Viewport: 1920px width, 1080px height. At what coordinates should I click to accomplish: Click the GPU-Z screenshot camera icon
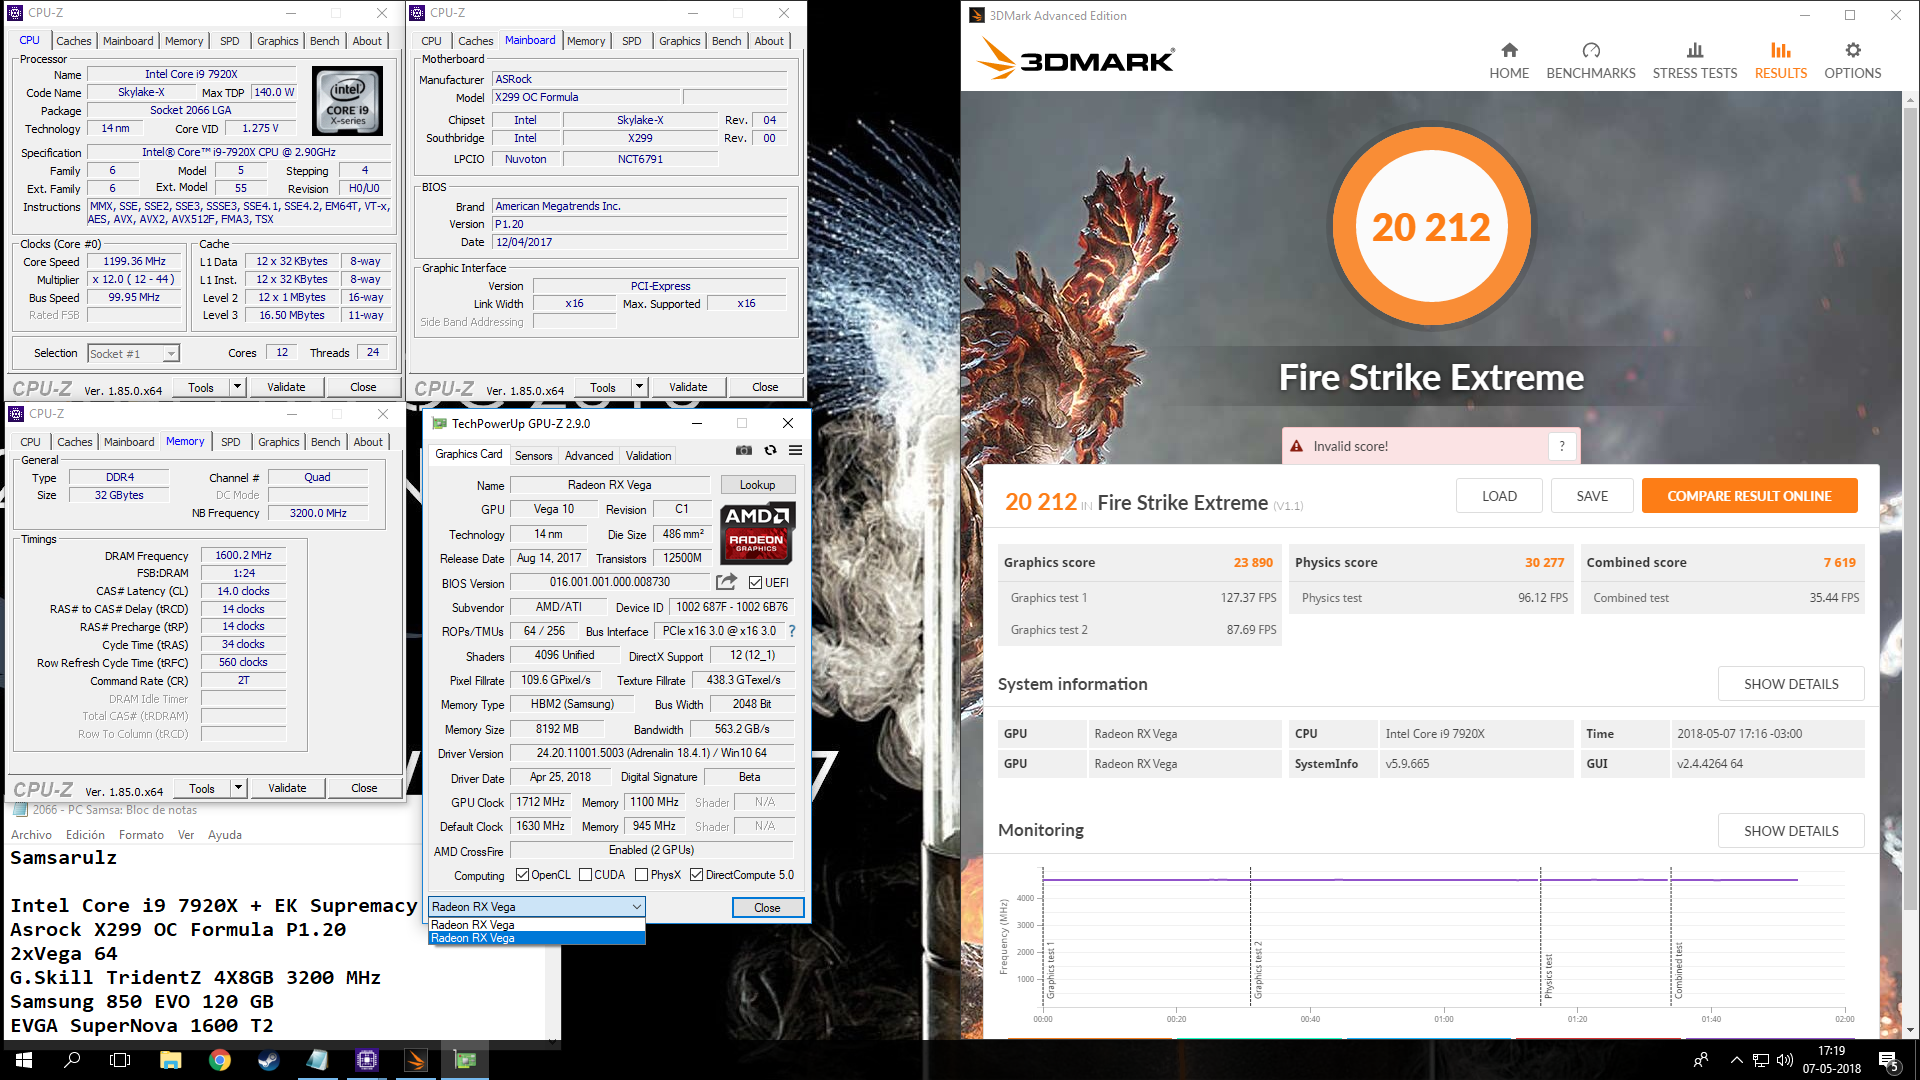pyautogui.click(x=744, y=450)
